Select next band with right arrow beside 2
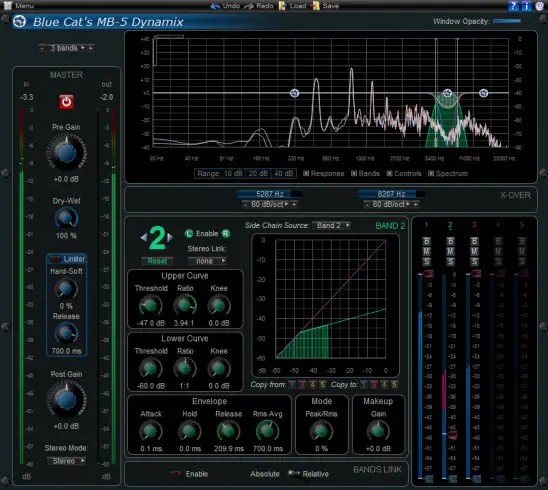 (170, 238)
